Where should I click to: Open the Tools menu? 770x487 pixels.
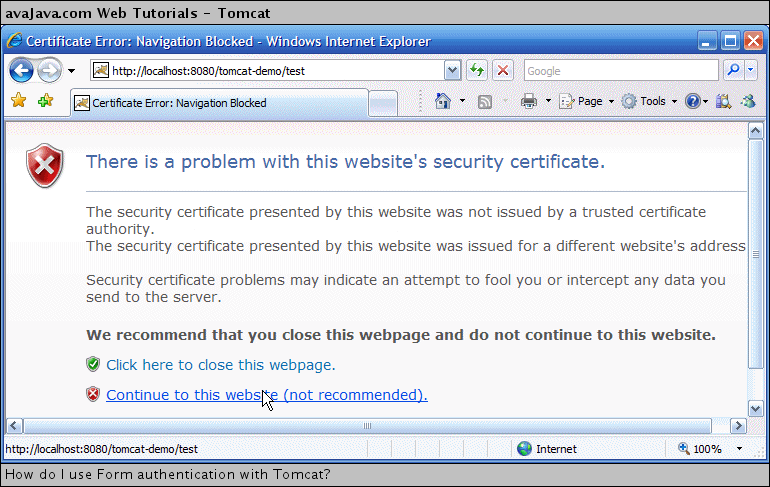tap(649, 101)
